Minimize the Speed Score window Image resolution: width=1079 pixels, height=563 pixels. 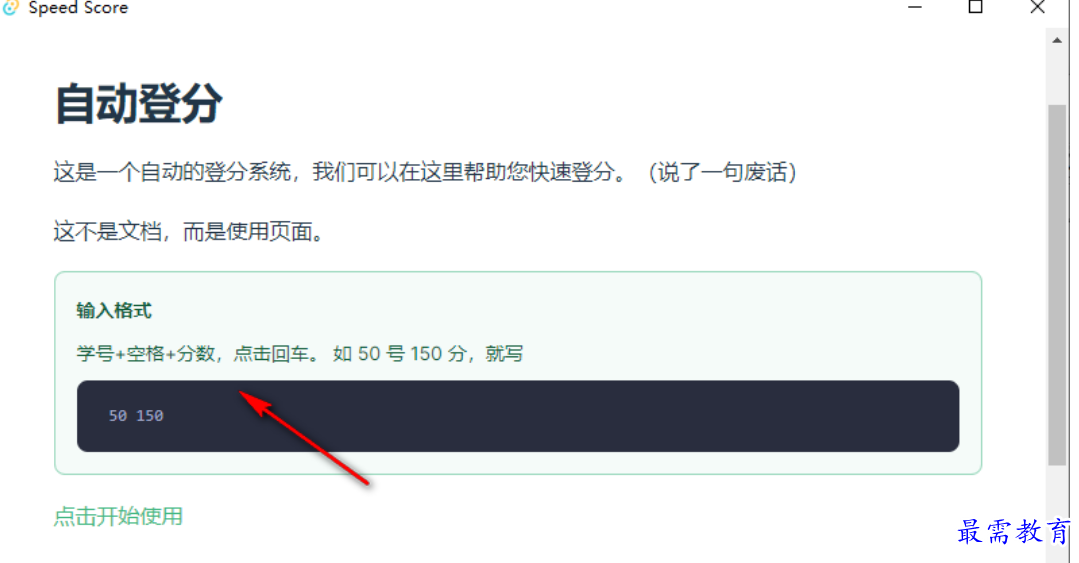(915, 8)
